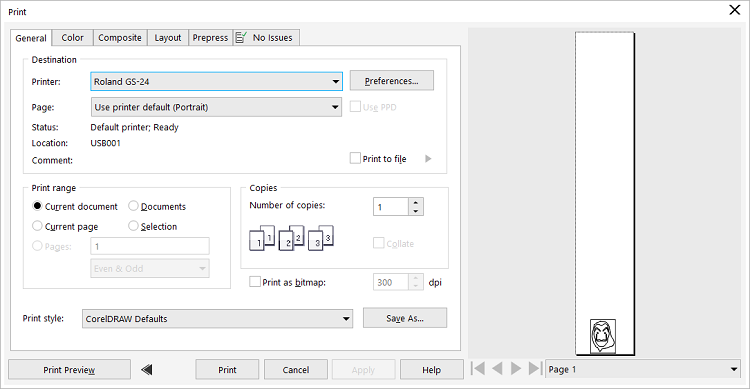The image size is (750, 389).
Task: Go to previous page in preview
Action: 497,368
